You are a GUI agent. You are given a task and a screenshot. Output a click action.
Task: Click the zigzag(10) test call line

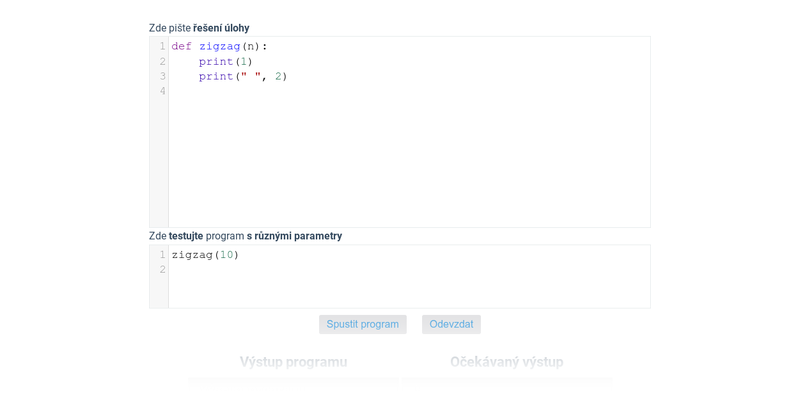[x=205, y=255]
